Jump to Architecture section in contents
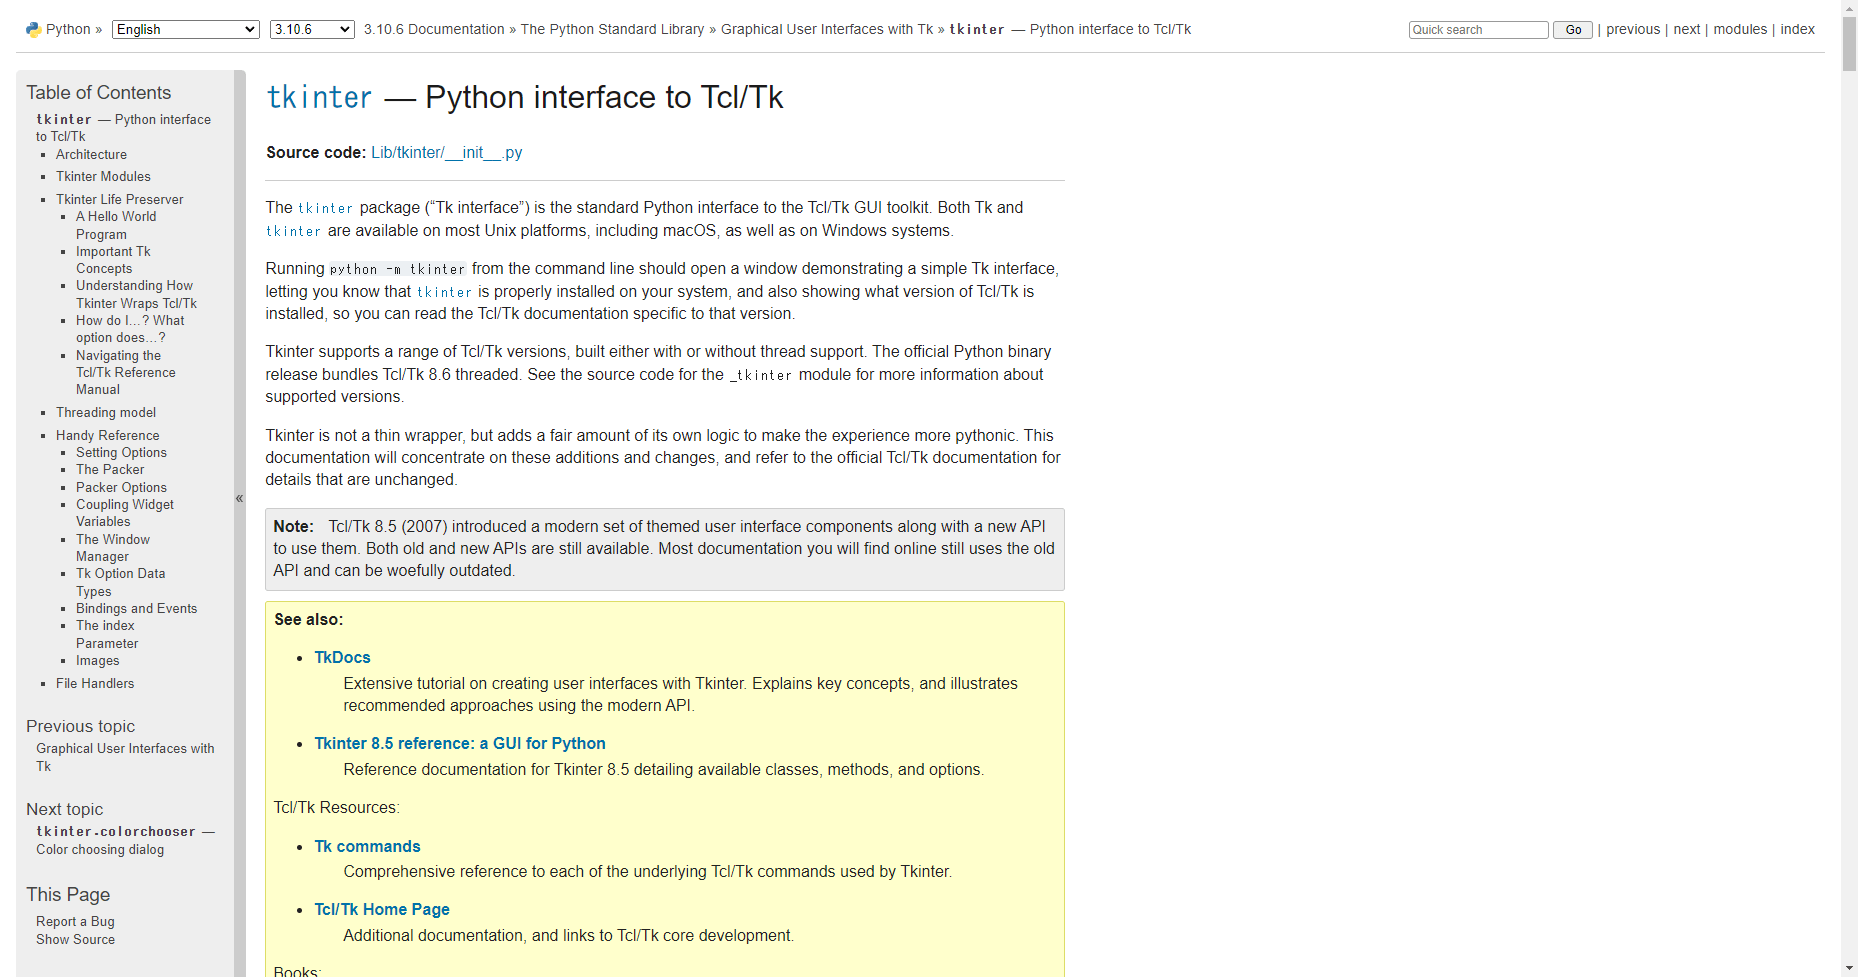1858x977 pixels. coord(91,154)
